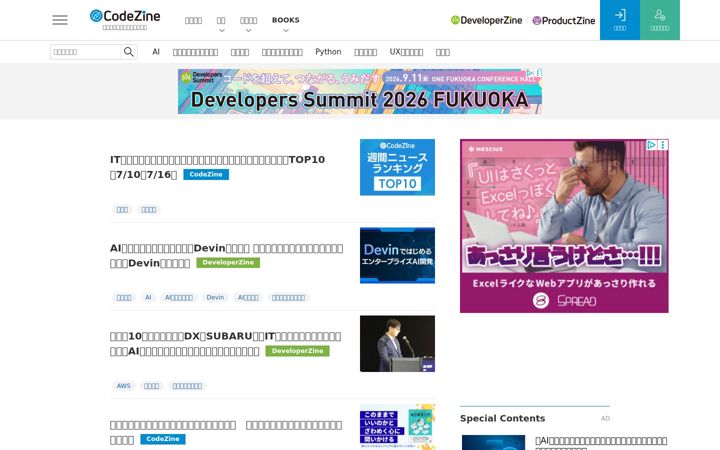Select the UX topic link
This screenshot has height=450, width=720.
[x=406, y=52]
